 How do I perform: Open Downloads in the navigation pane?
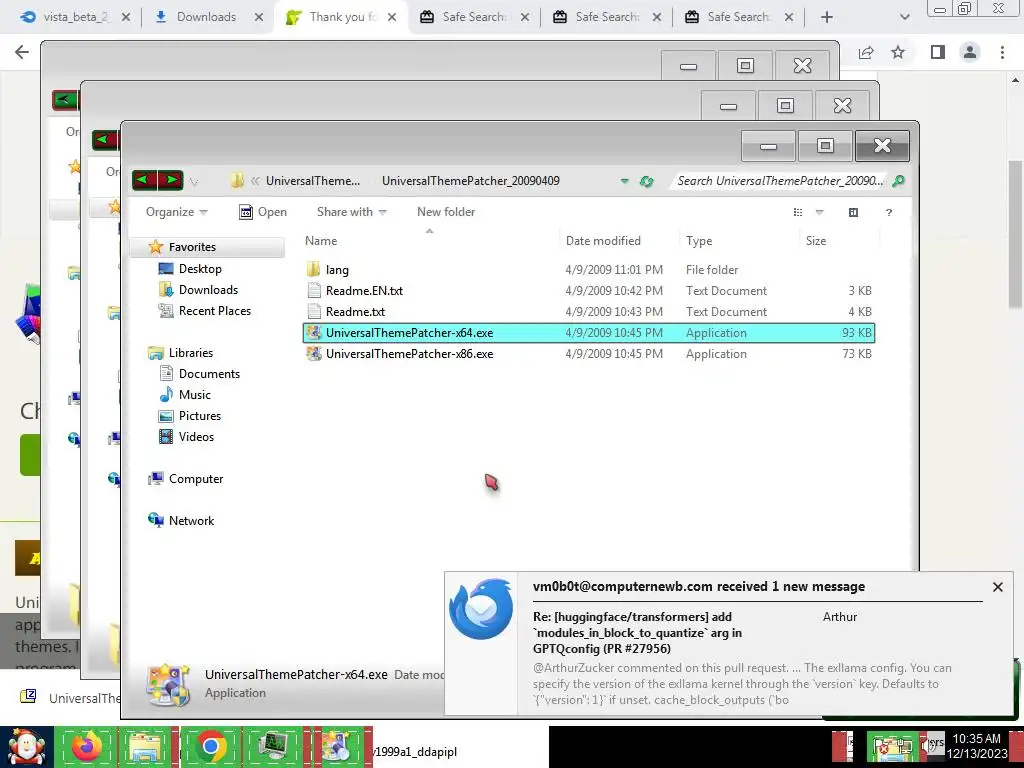click(x=208, y=289)
